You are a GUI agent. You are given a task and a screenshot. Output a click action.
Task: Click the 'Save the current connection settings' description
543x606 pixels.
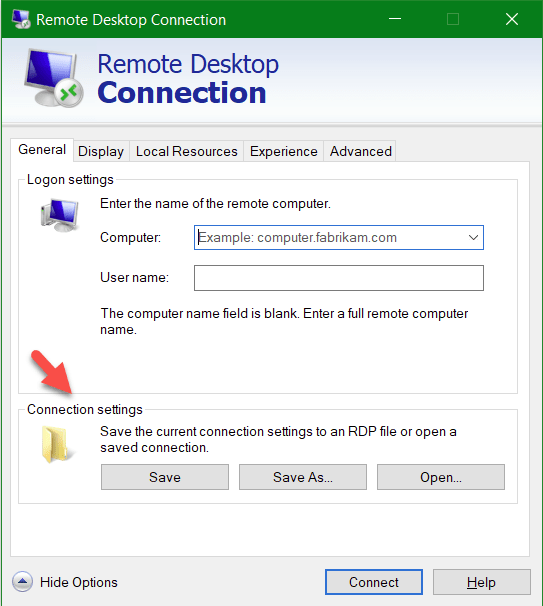[278, 439]
